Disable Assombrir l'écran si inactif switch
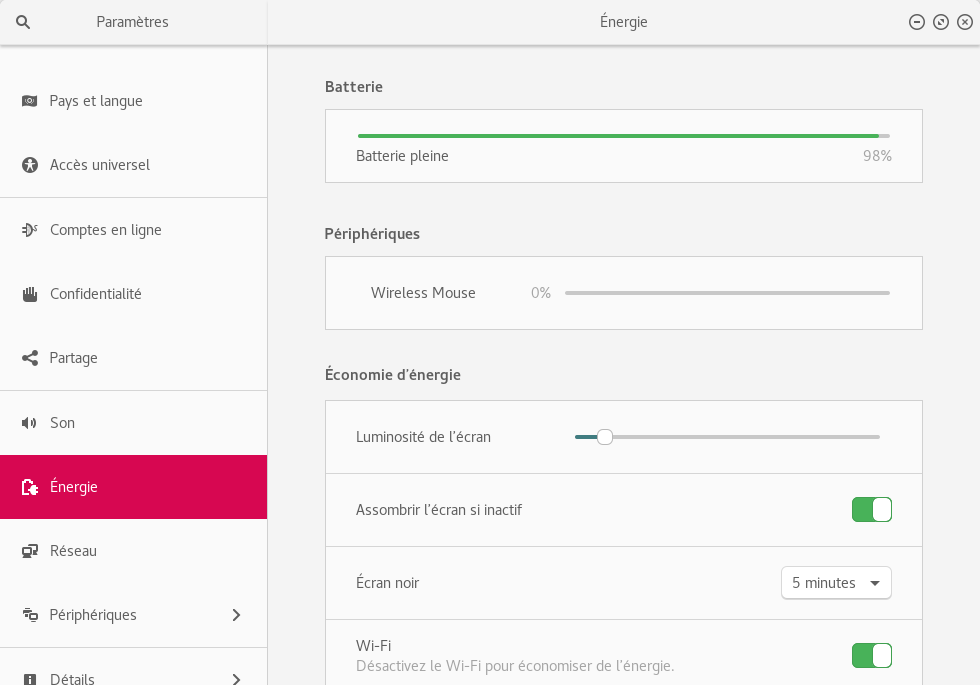The image size is (980, 685). pos(871,510)
